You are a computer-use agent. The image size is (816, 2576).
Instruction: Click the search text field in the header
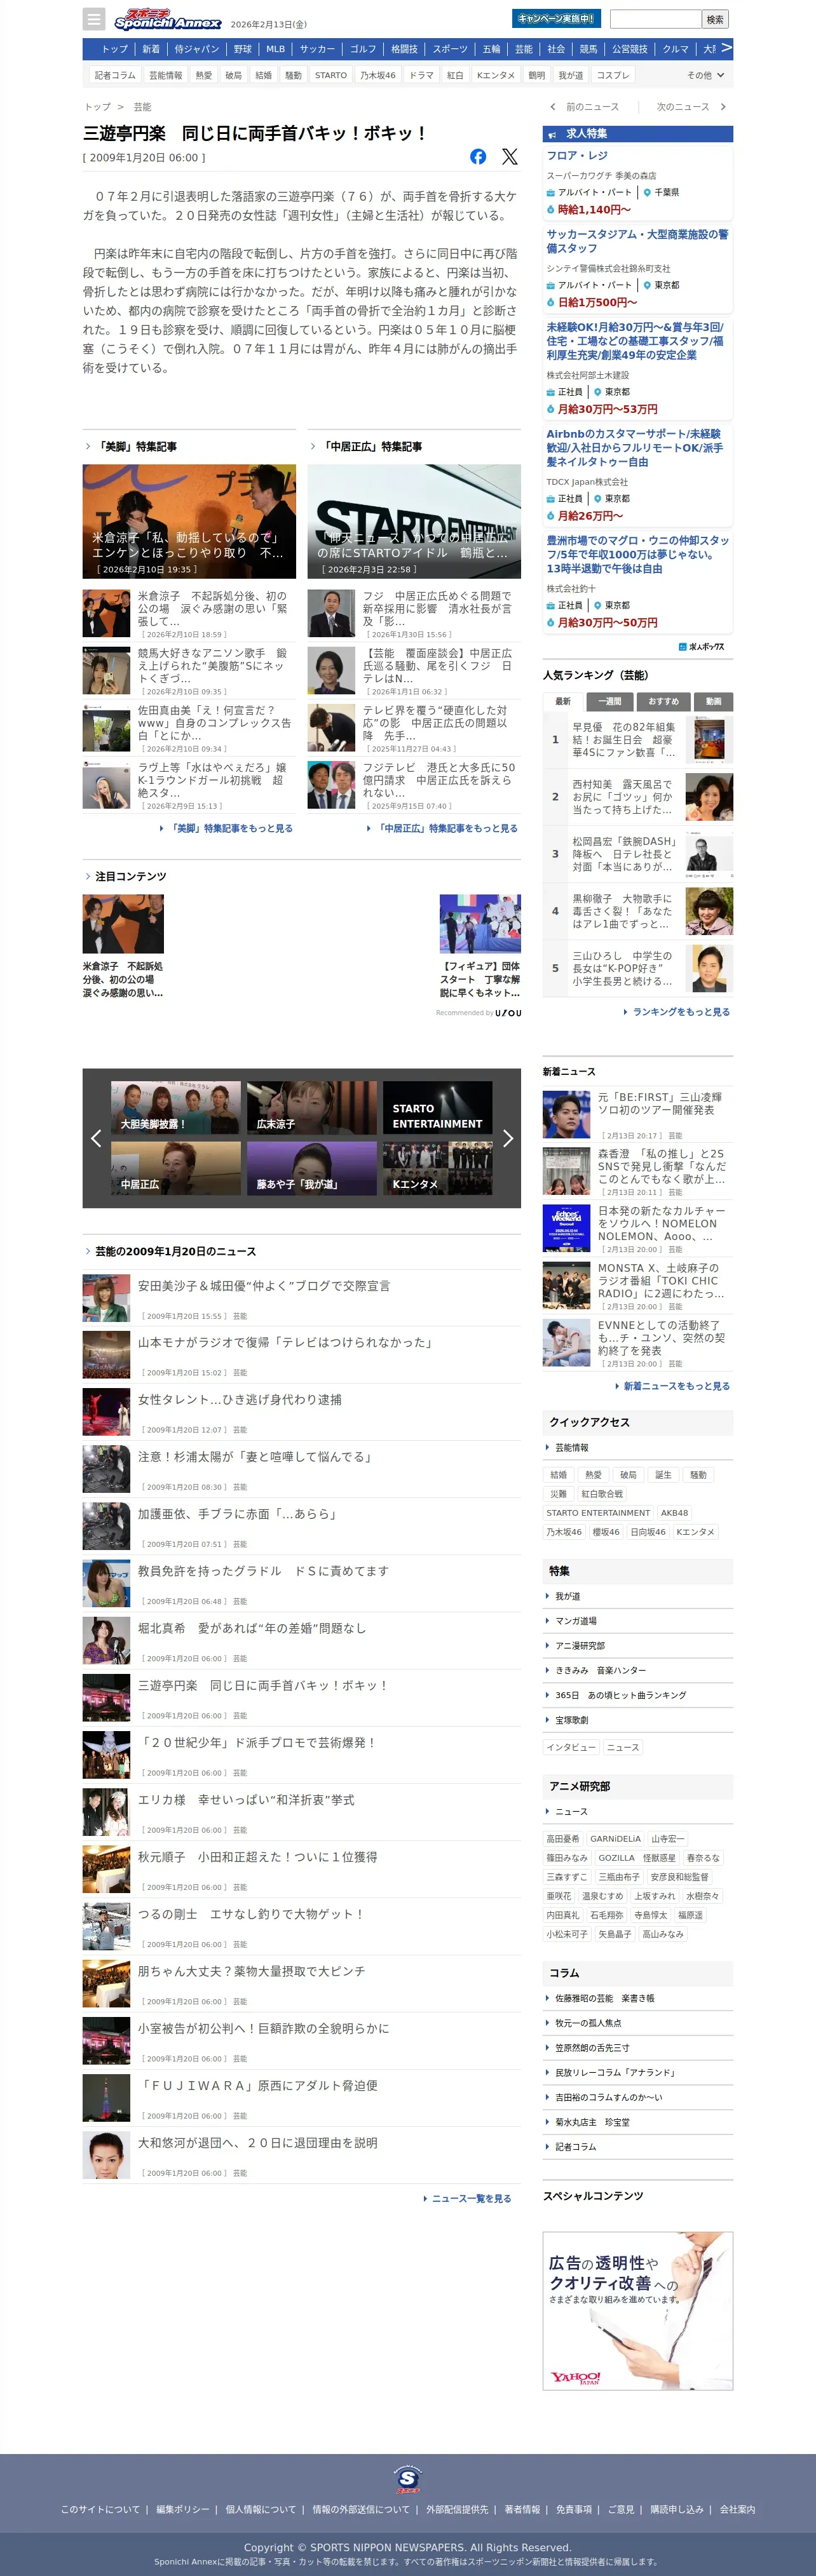pos(656,19)
